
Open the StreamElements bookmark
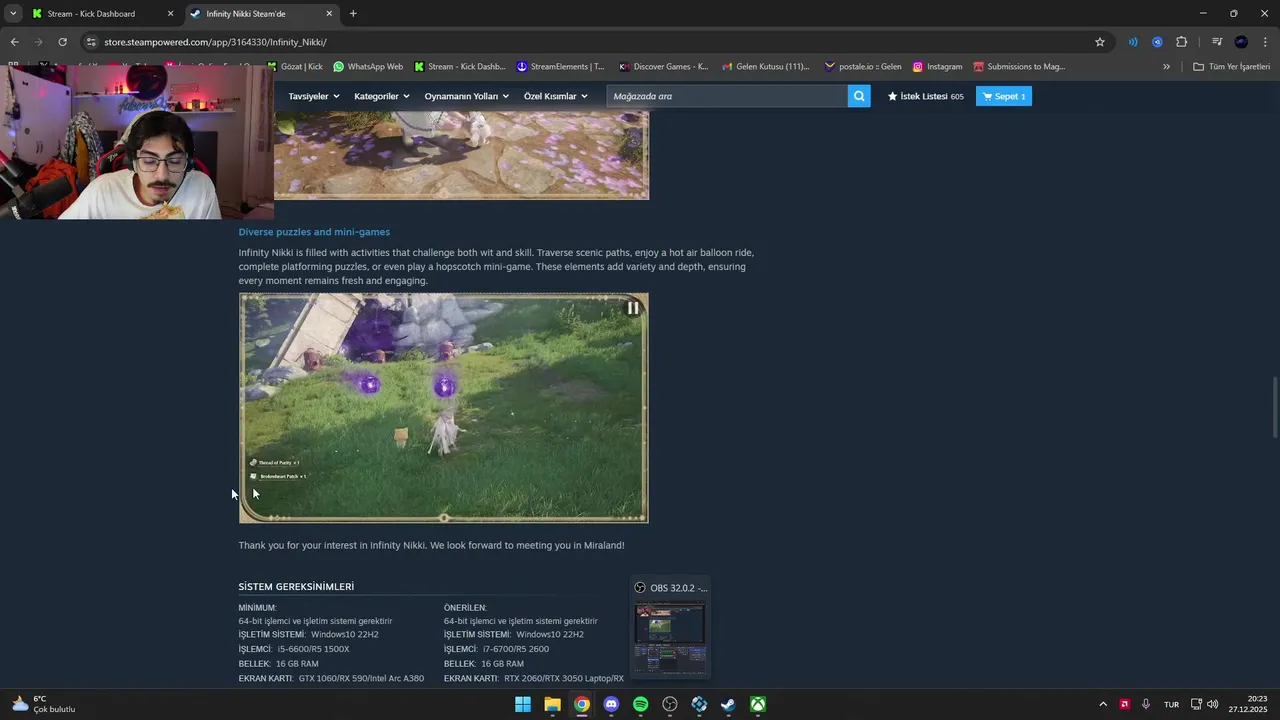coord(560,67)
